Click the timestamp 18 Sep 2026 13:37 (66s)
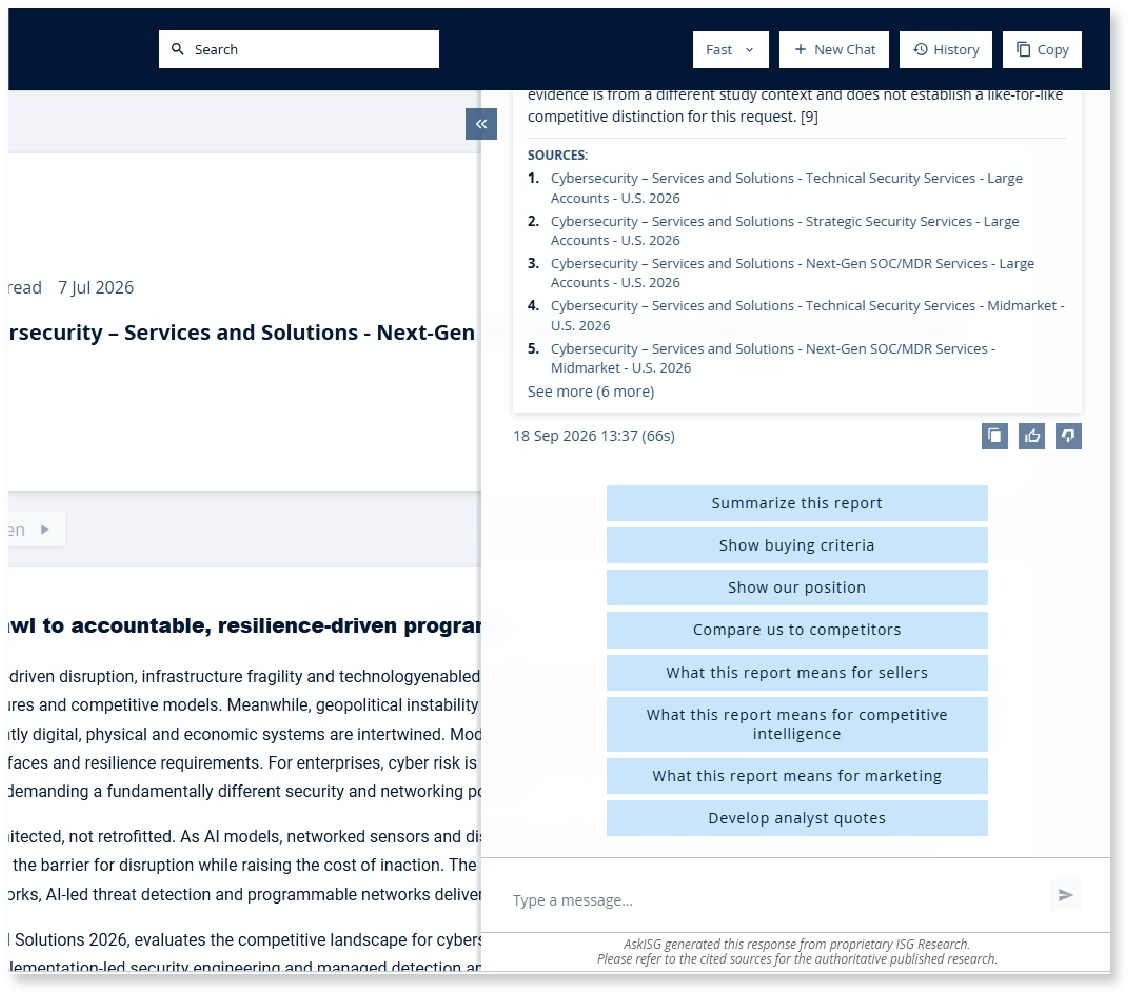This screenshot has width=1133, height=997. (x=594, y=436)
